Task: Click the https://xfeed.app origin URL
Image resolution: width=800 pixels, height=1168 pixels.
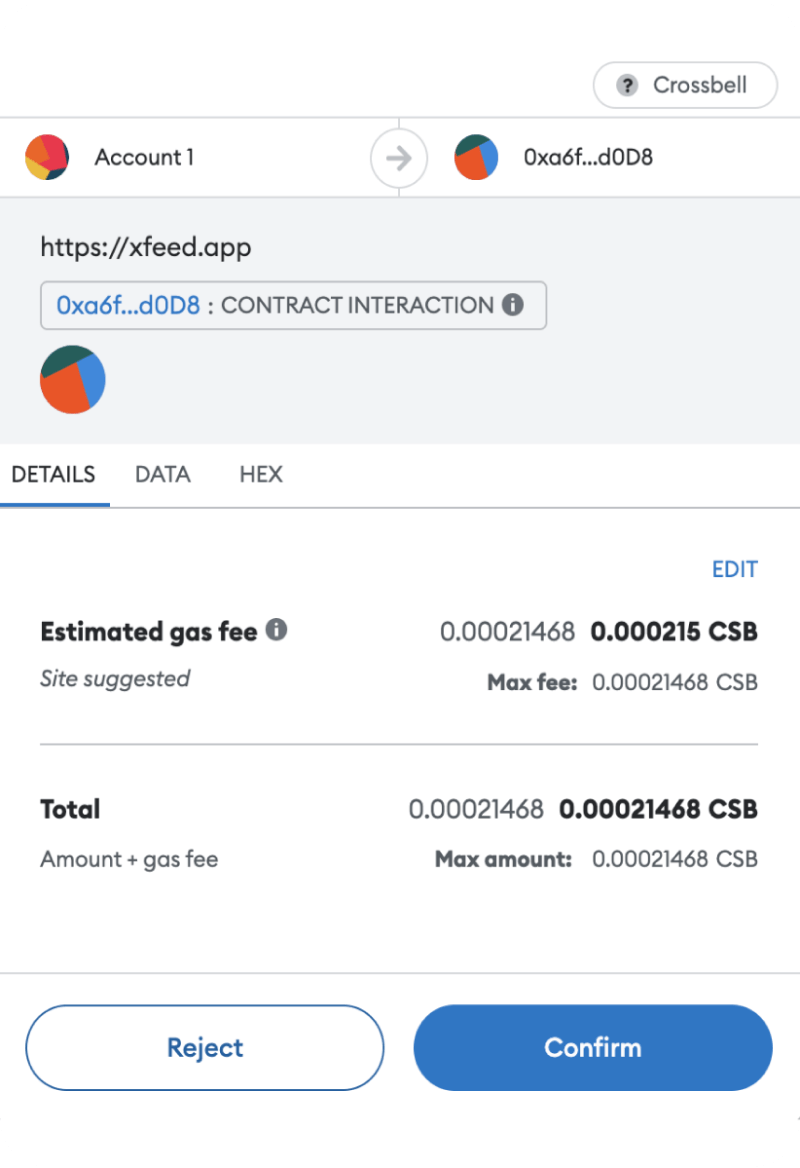Action: click(146, 247)
